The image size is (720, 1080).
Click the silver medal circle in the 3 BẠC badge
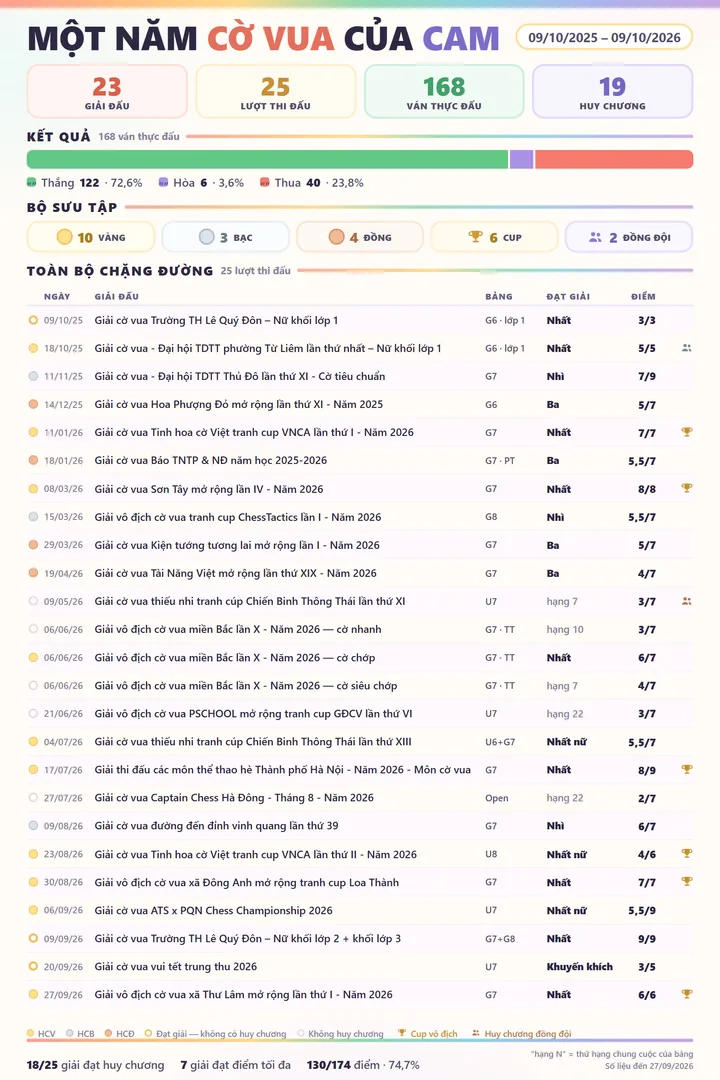(206, 237)
